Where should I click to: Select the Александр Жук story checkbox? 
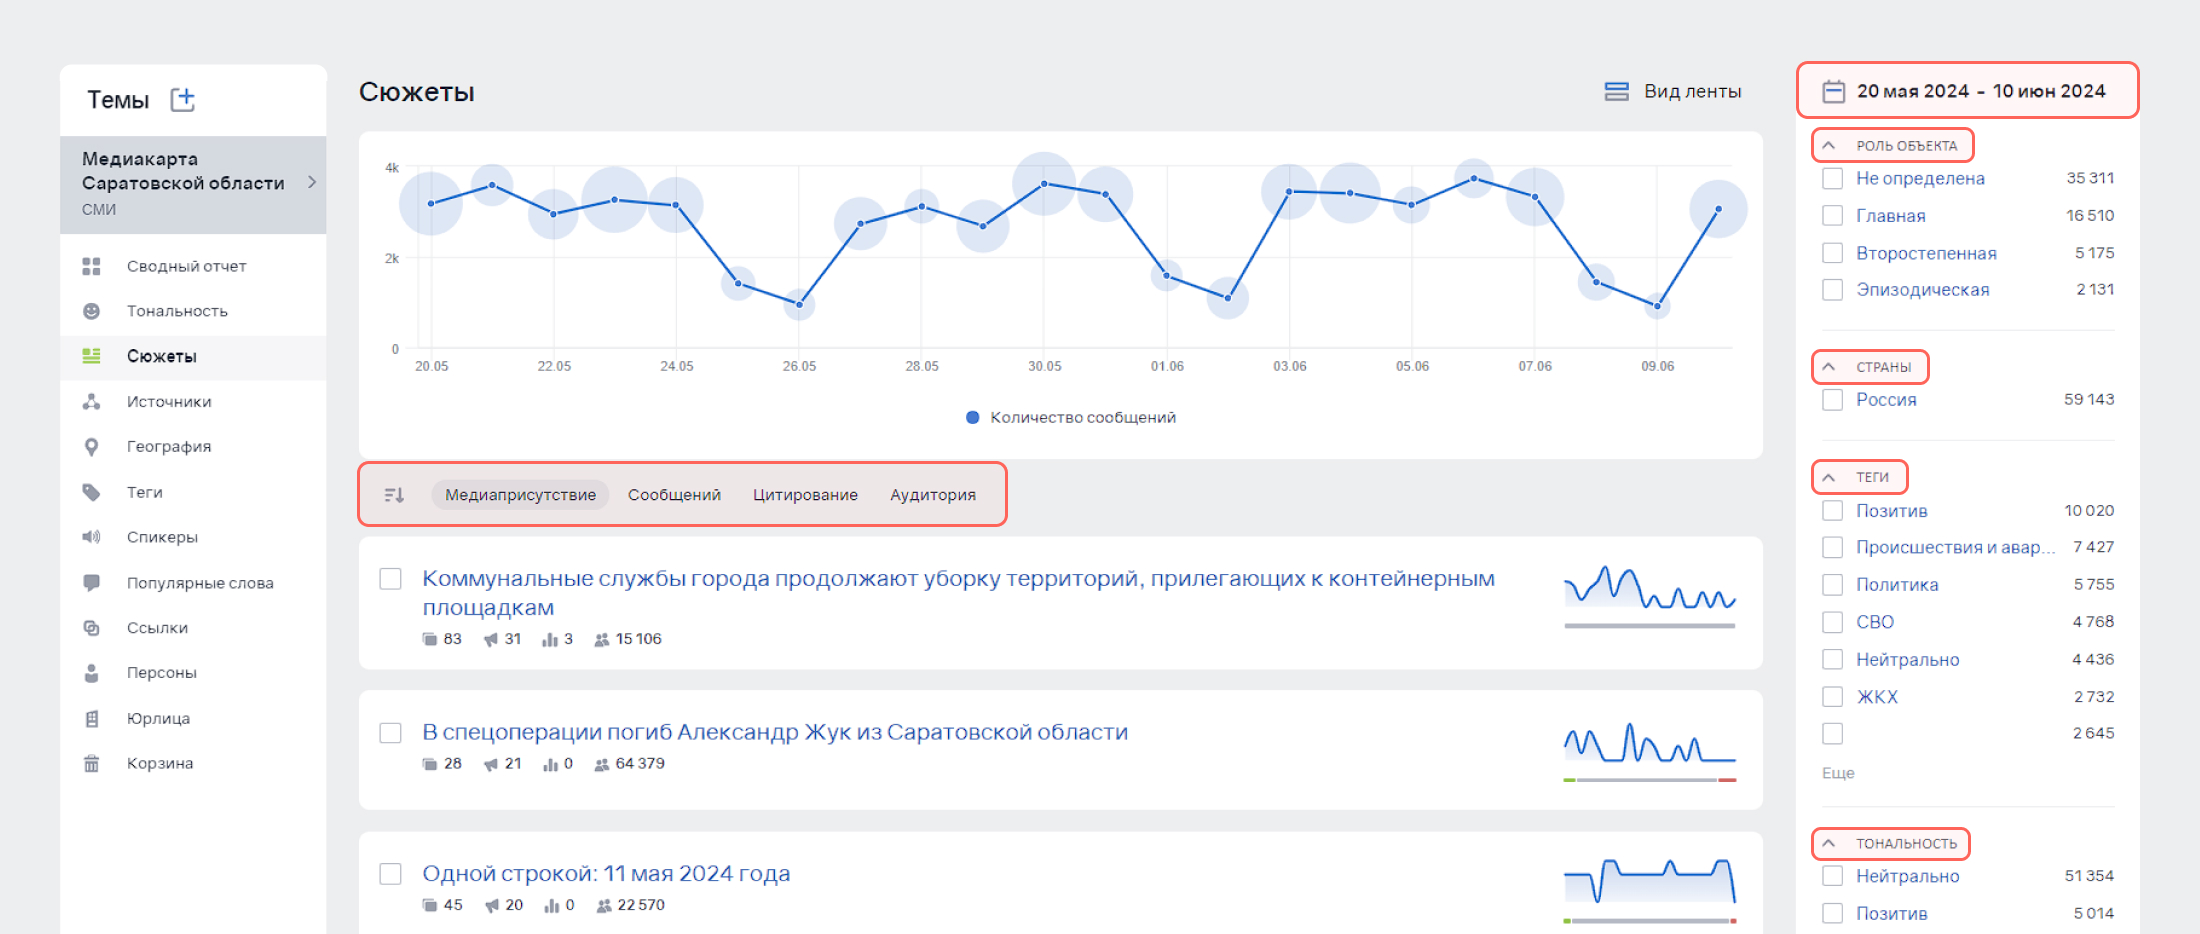[390, 733]
